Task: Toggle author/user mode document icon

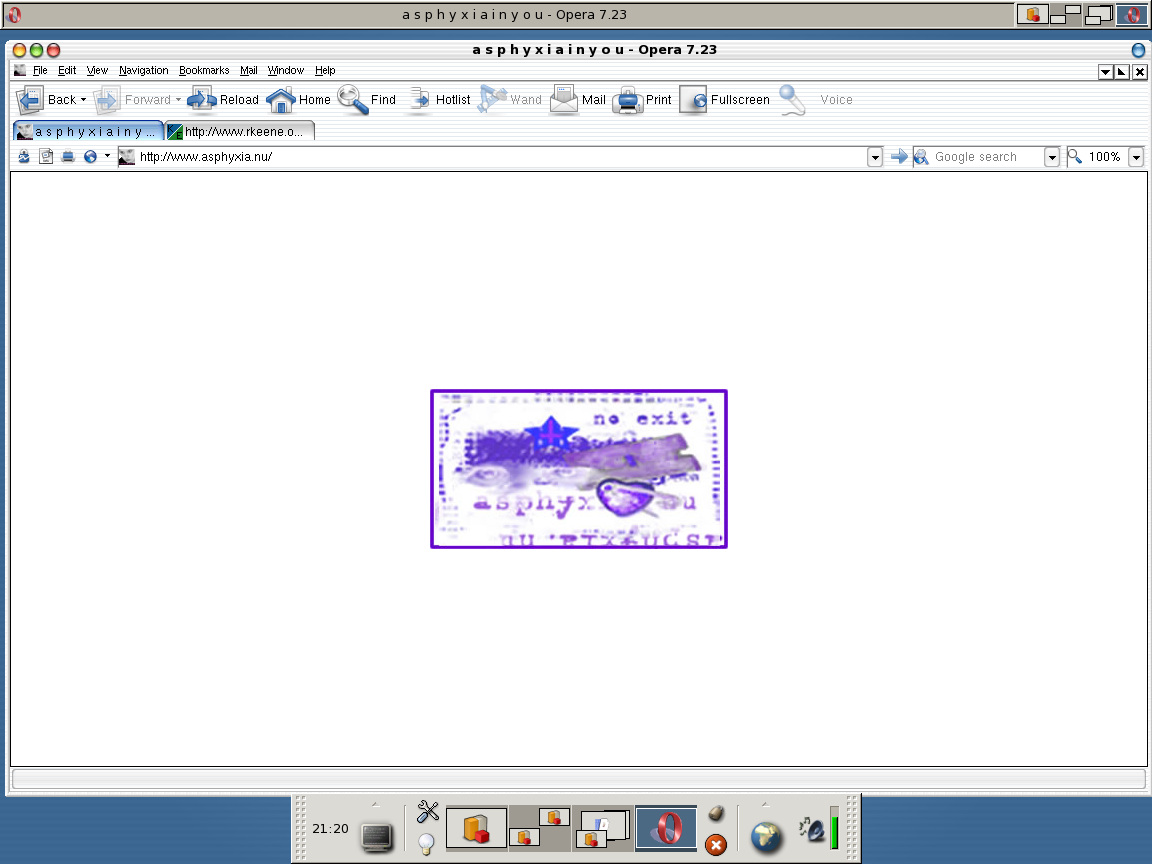Action: pos(46,156)
